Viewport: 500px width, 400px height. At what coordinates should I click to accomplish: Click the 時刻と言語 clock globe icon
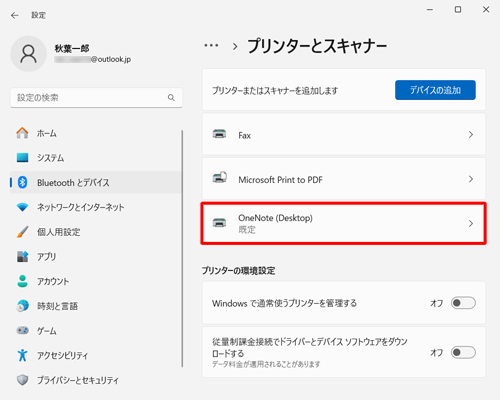(x=22, y=306)
